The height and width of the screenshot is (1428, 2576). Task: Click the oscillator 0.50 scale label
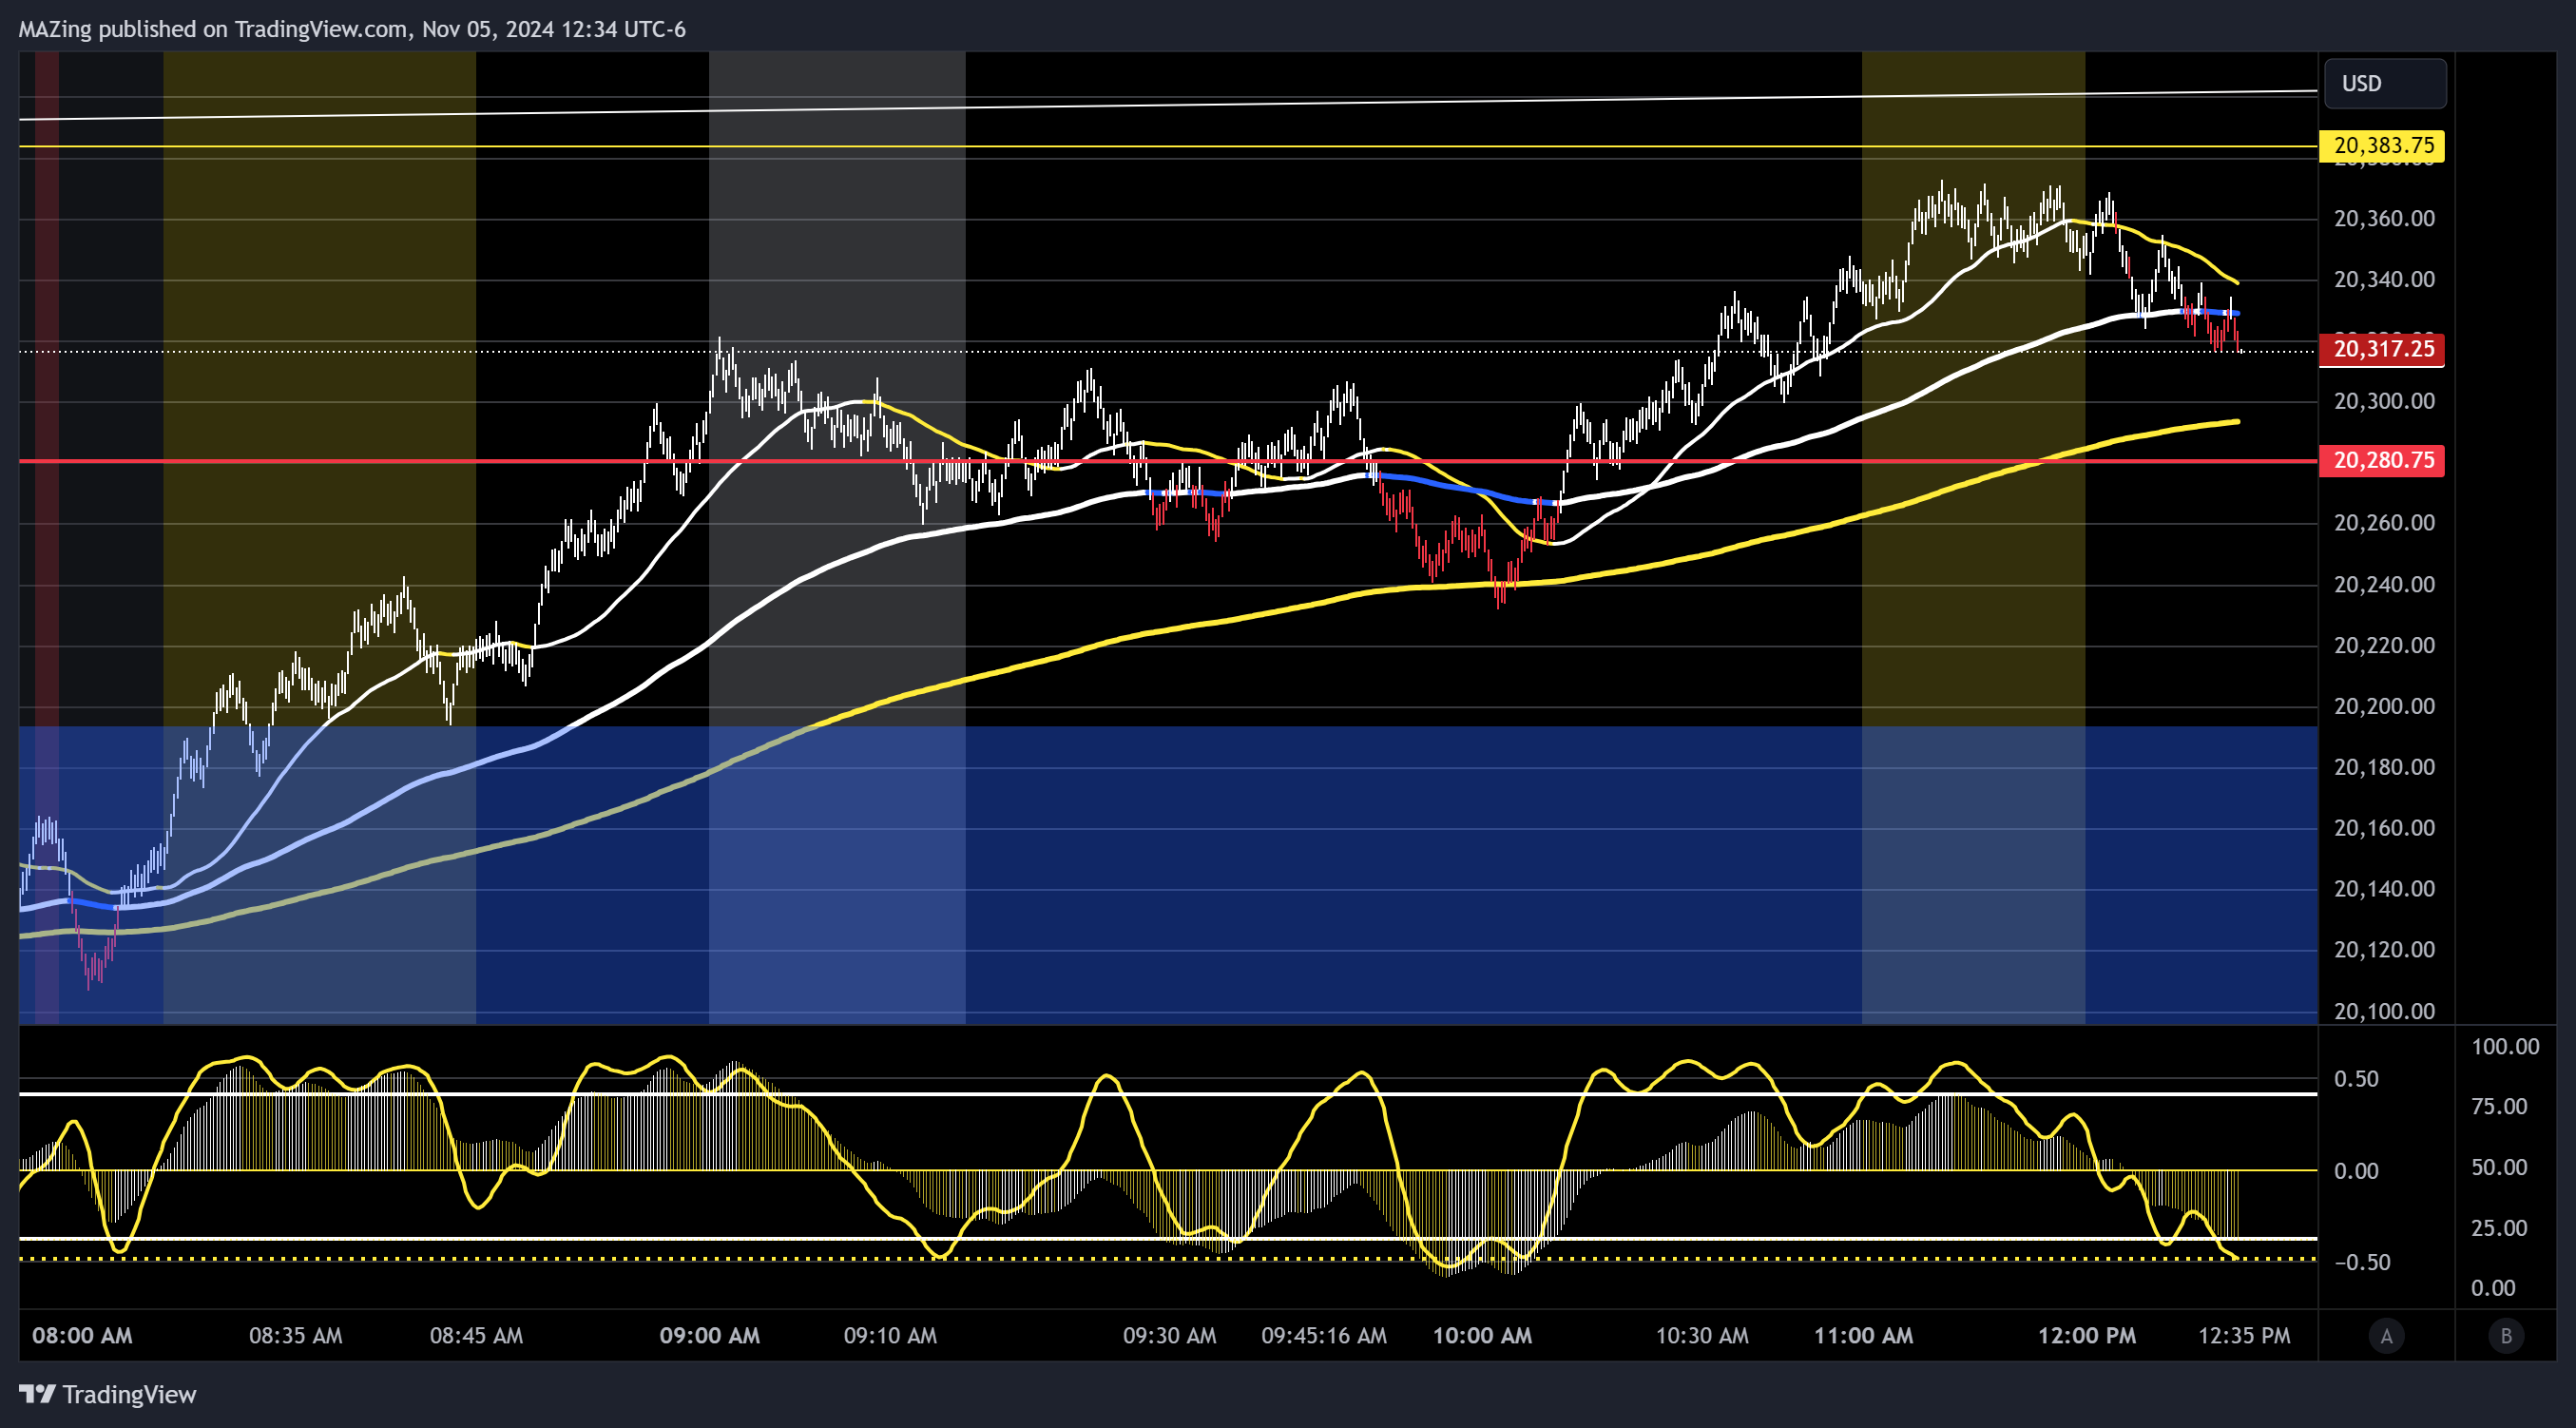[2356, 1079]
